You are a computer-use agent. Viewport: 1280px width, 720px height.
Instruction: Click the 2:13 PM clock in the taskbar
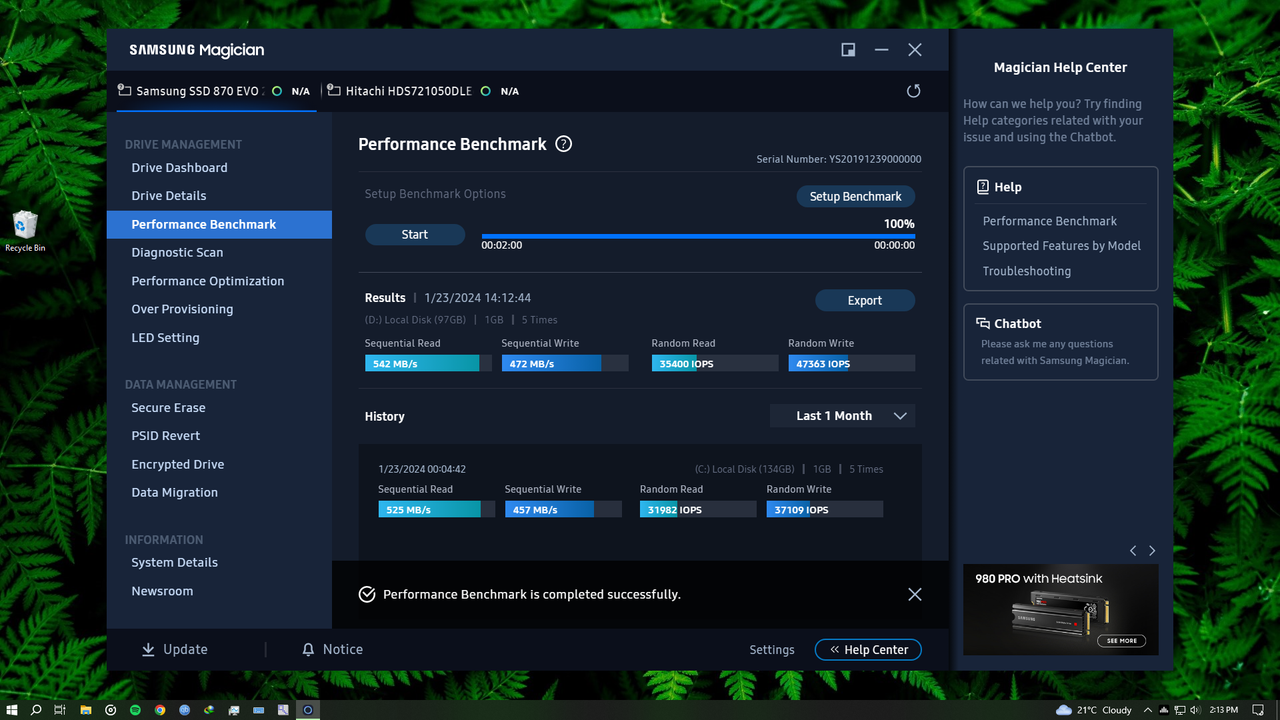pyautogui.click(x=1223, y=710)
